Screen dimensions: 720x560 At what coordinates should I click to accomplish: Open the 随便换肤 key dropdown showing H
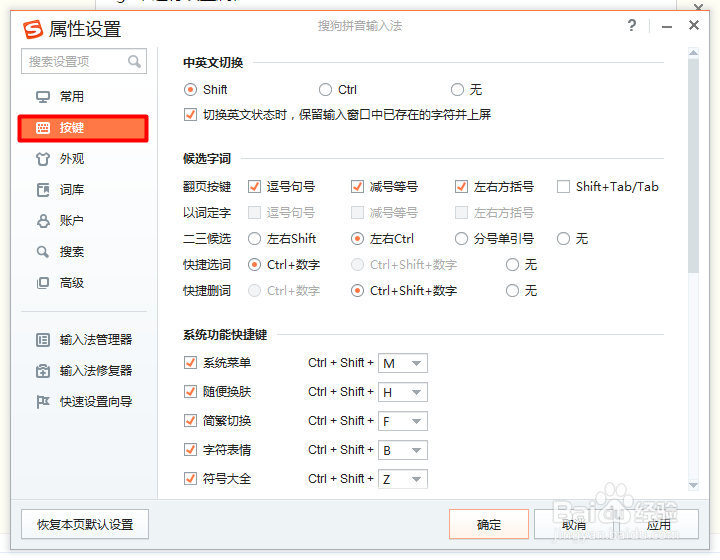403,392
